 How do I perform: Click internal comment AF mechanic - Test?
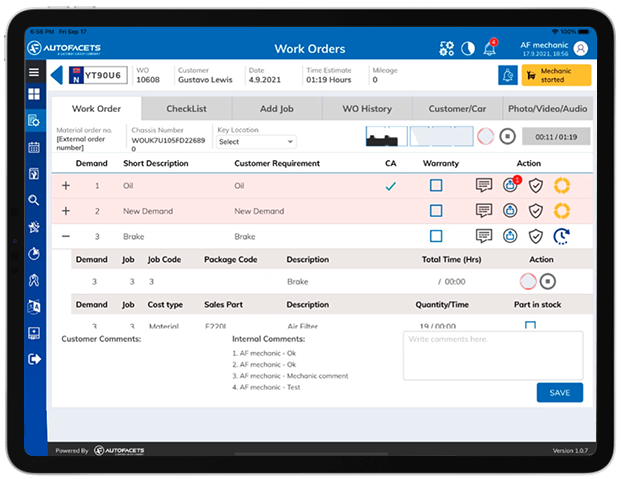click(x=266, y=387)
